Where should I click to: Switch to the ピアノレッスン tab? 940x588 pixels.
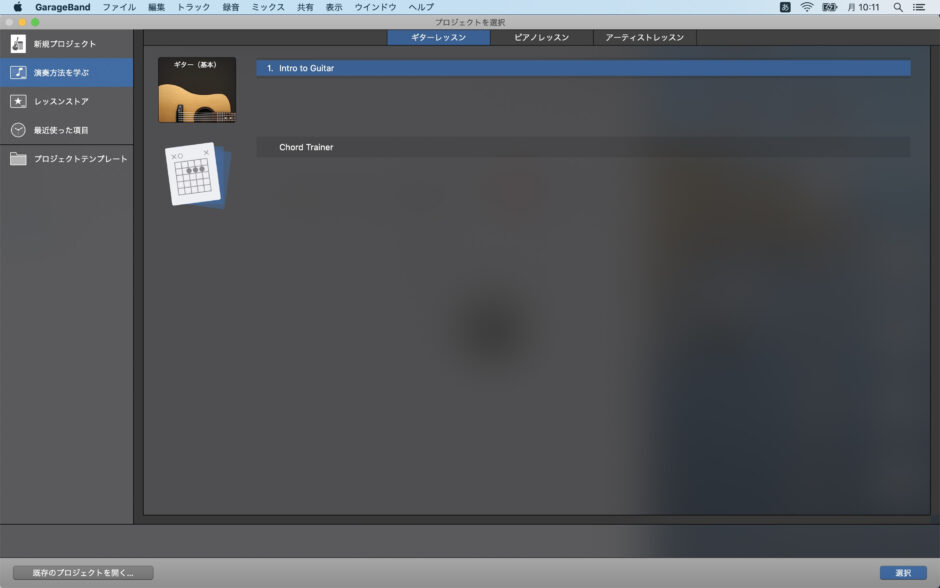click(541, 37)
